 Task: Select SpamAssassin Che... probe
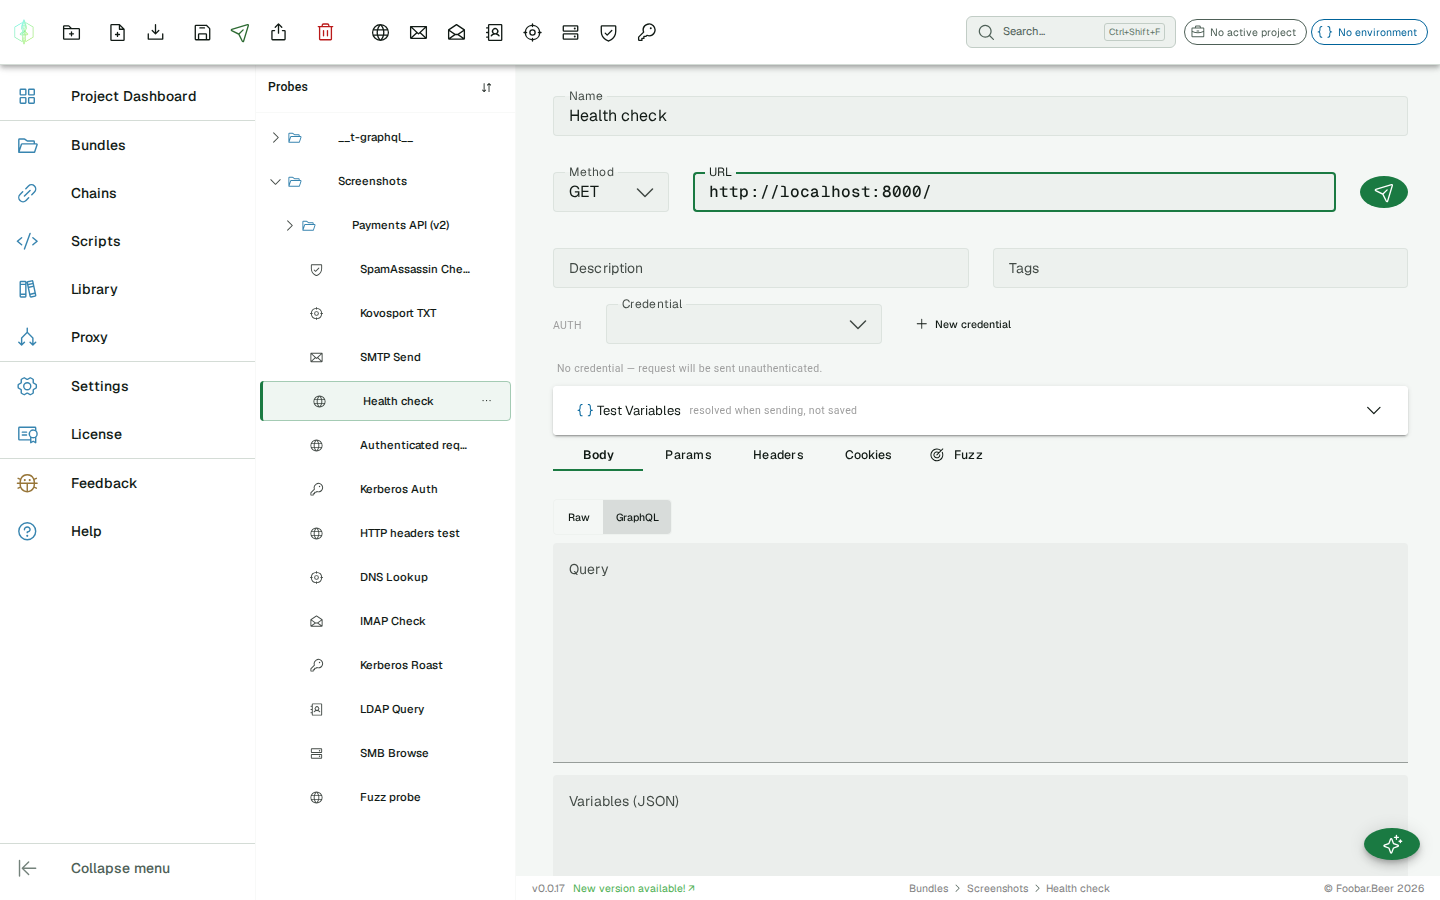385,269
